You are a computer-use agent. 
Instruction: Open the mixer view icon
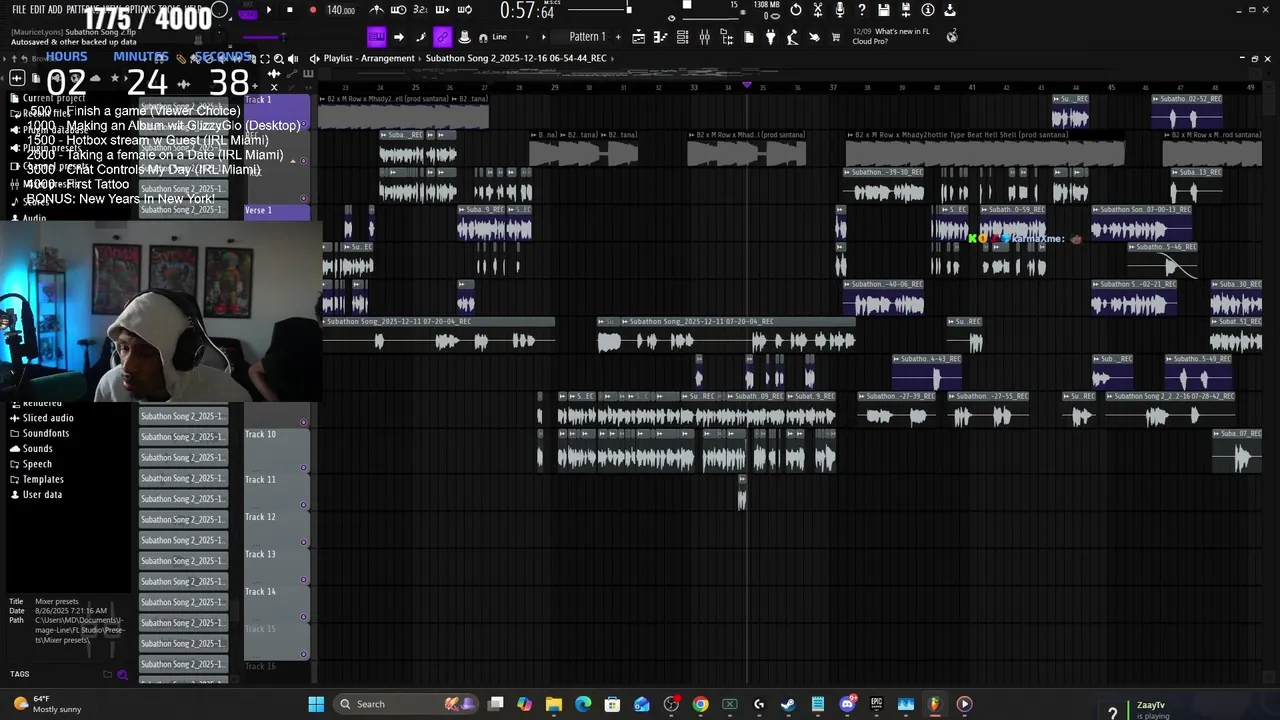coord(704,37)
